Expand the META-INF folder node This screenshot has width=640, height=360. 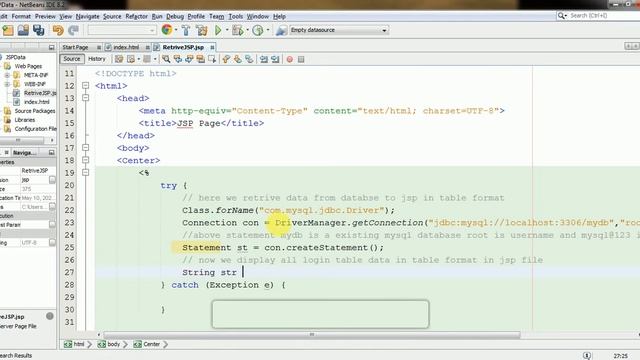tap(7, 75)
